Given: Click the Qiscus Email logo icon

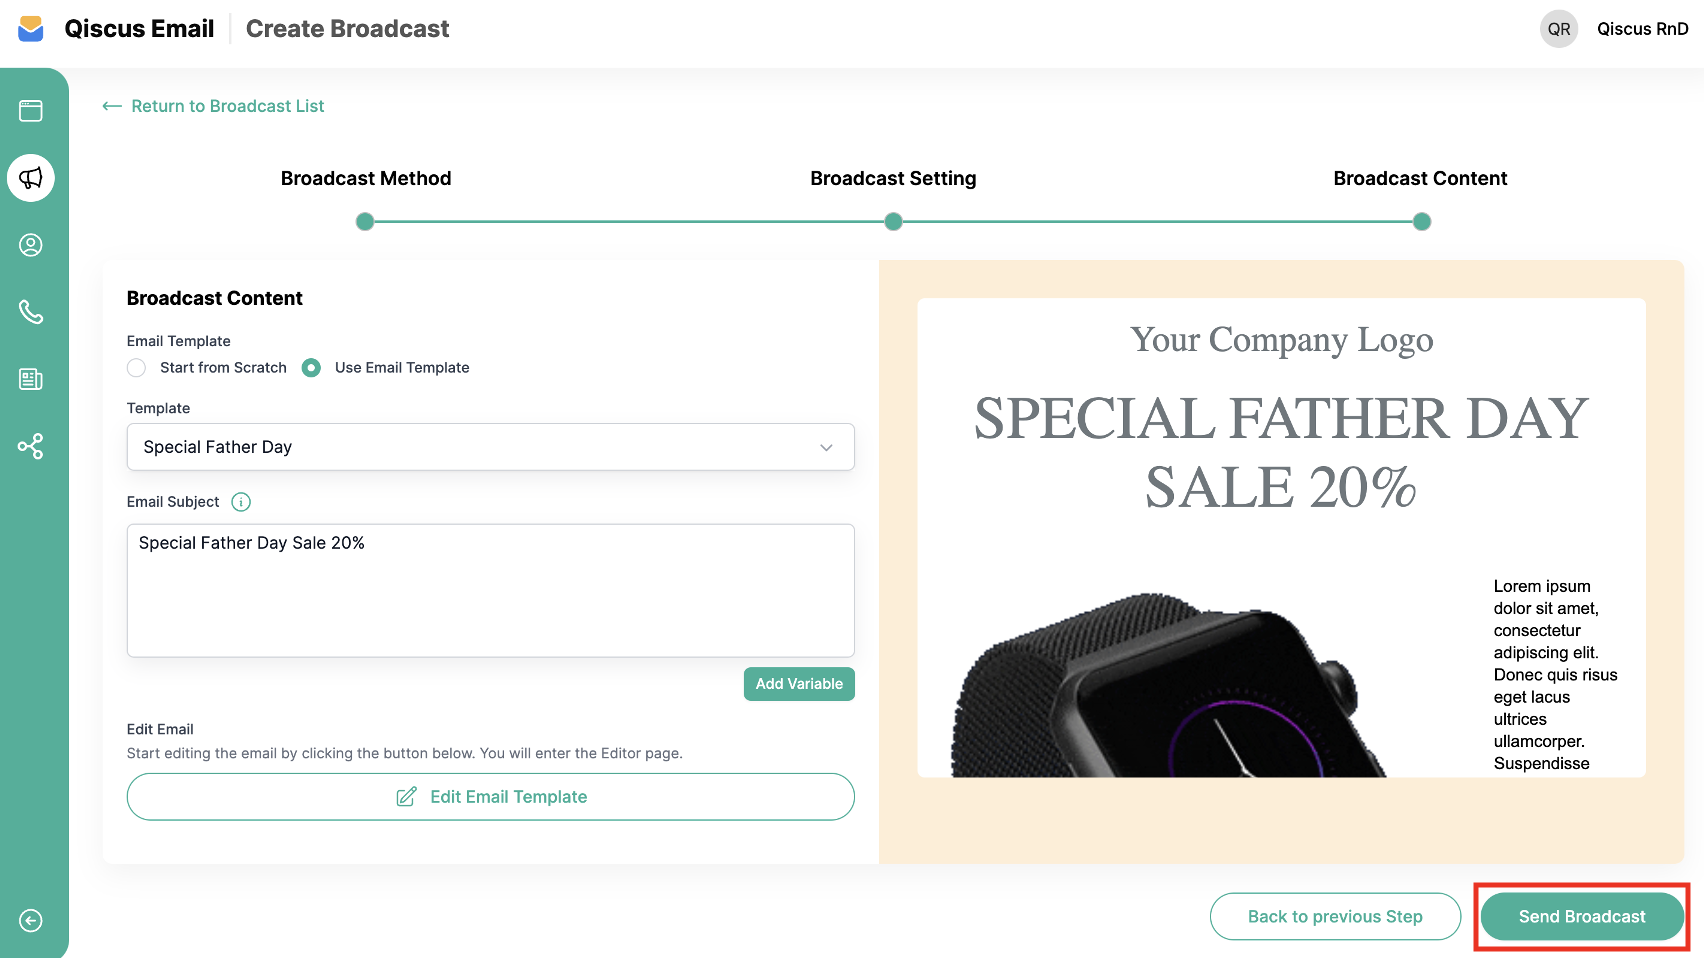Looking at the screenshot, I should [31, 29].
